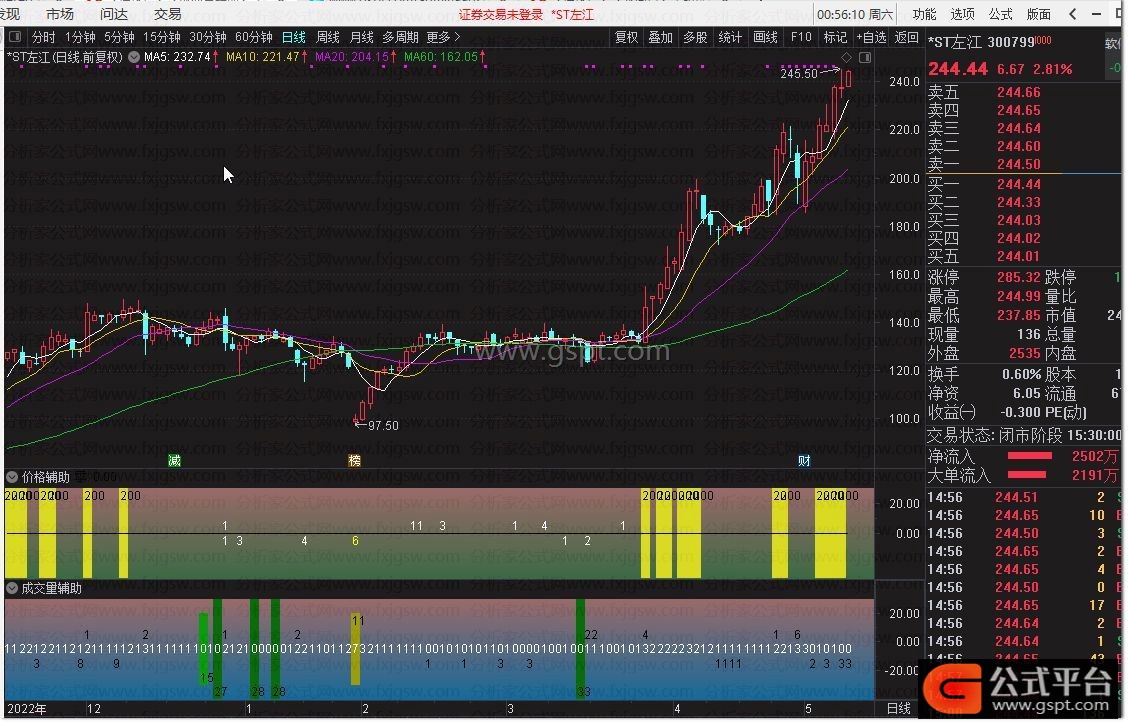Screen dimensions: 1128x722
Task: Open the 市场 menu
Action: click(x=60, y=14)
